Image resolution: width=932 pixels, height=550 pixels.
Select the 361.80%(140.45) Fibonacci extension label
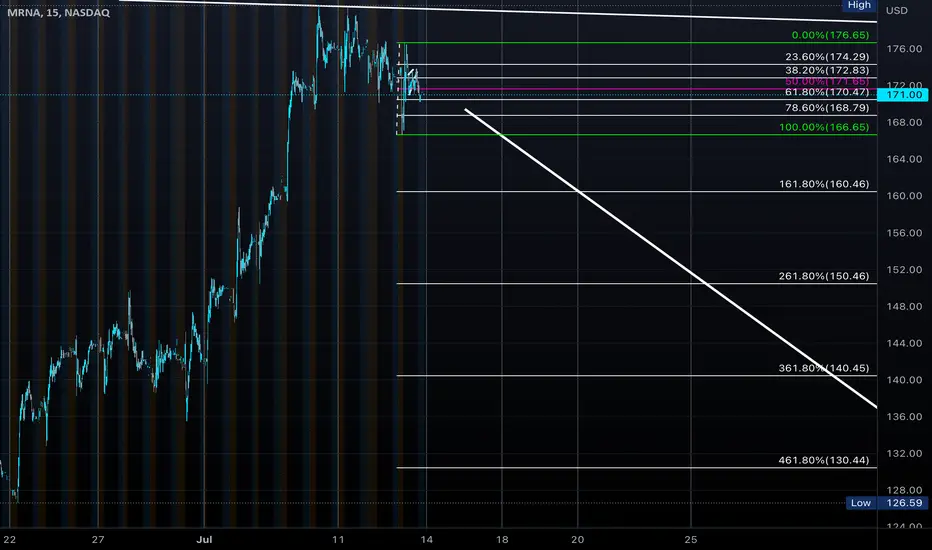pyautogui.click(x=824, y=369)
